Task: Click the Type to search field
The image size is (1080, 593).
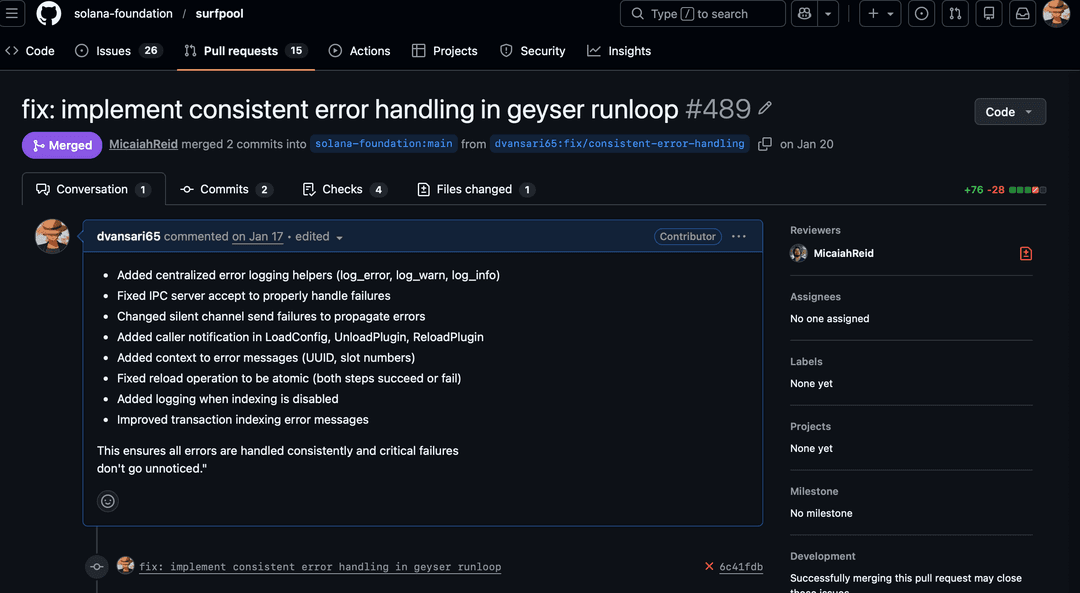Action: tap(702, 14)
